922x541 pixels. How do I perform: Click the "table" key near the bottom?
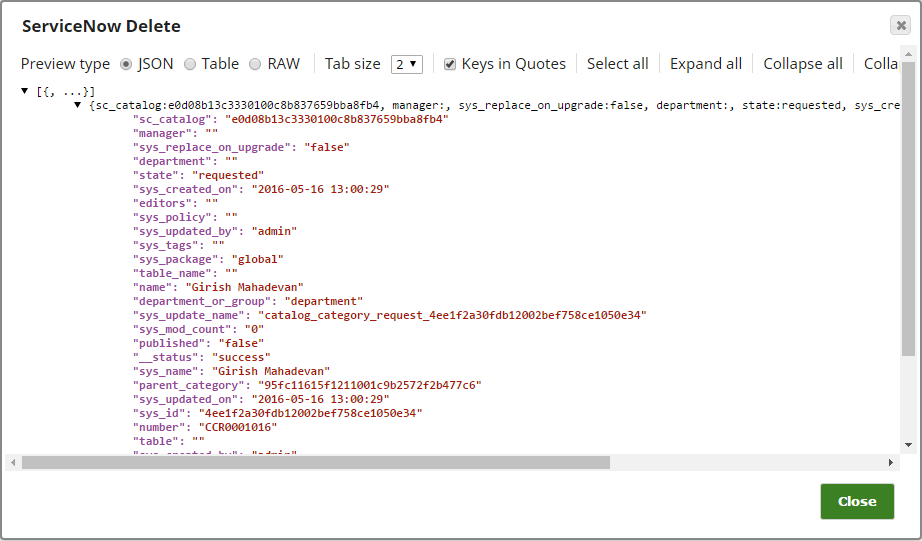156,442
